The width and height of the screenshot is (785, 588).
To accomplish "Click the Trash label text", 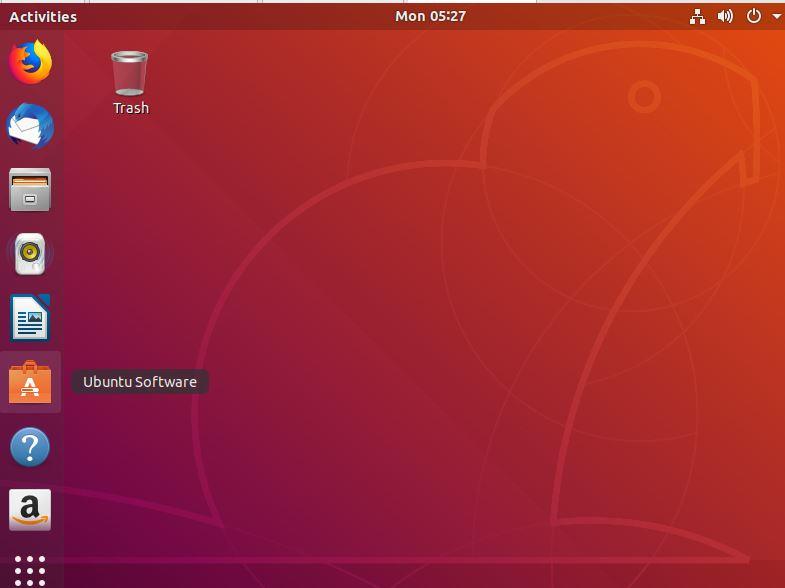I will pos(131,108).
